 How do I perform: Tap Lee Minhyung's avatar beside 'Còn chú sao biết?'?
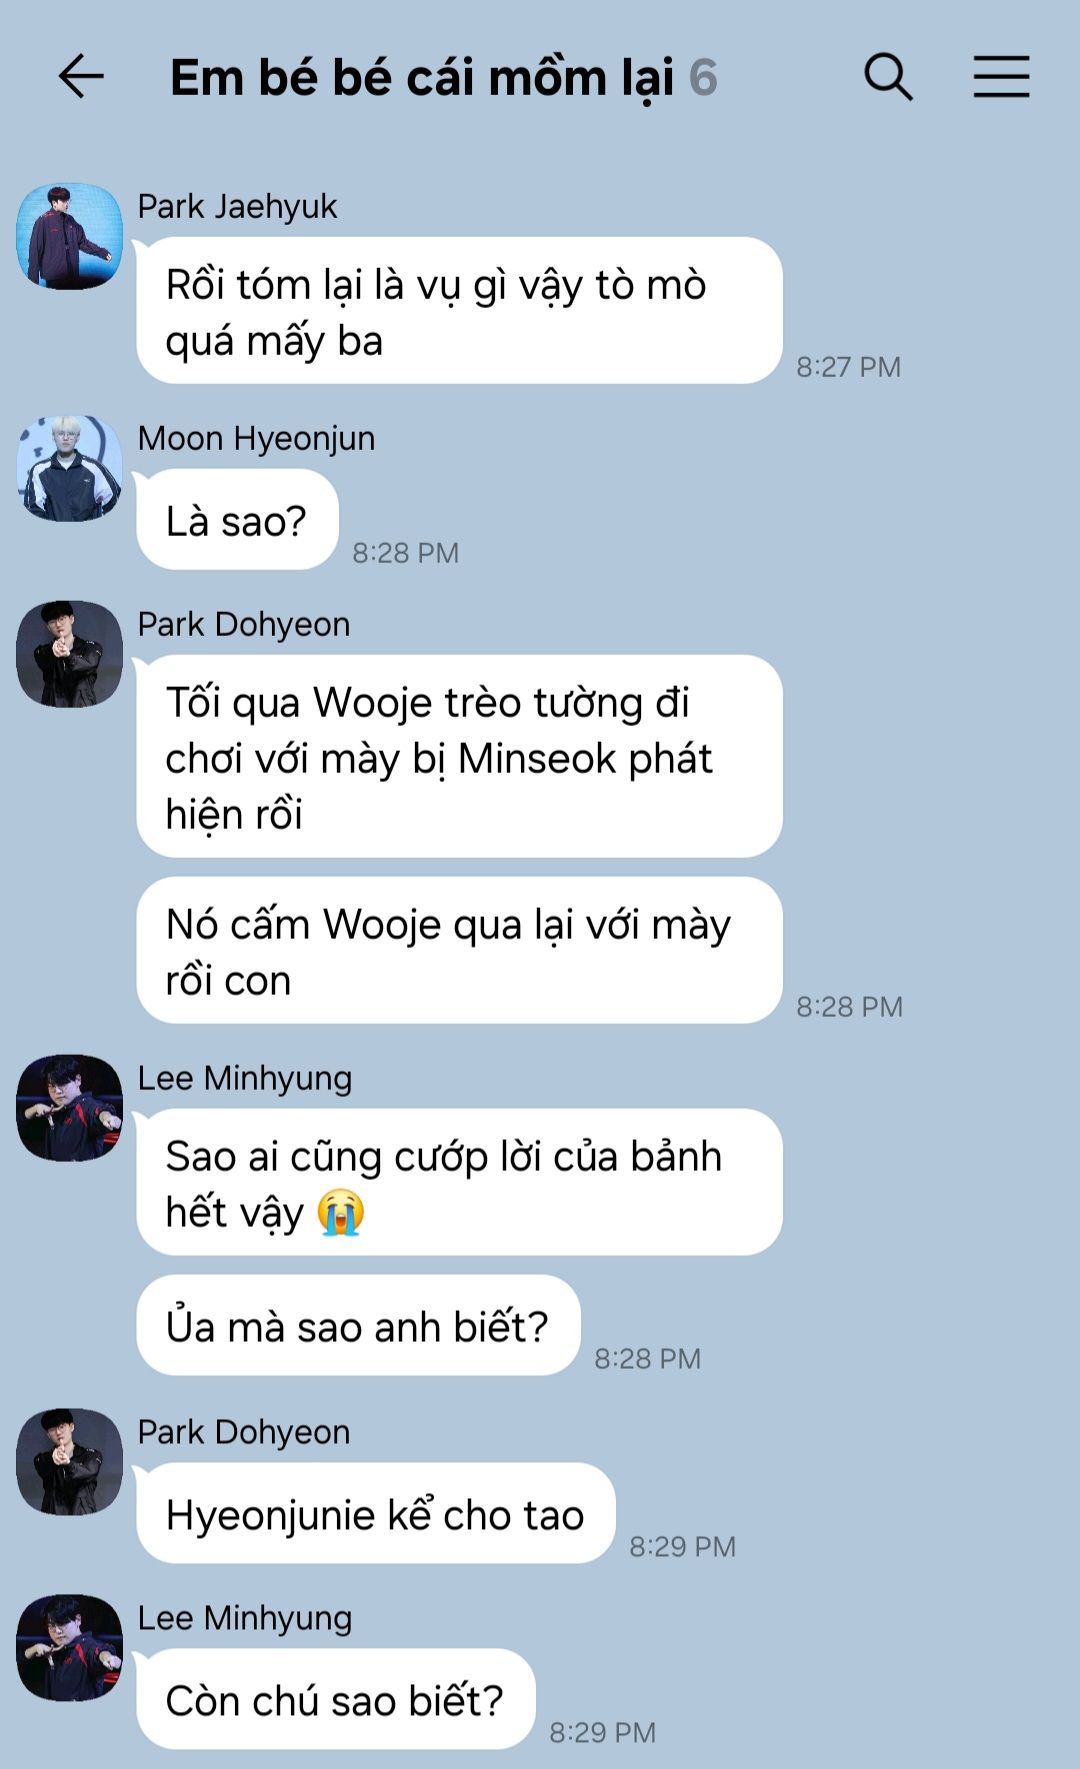click(x=69, y=1648)
